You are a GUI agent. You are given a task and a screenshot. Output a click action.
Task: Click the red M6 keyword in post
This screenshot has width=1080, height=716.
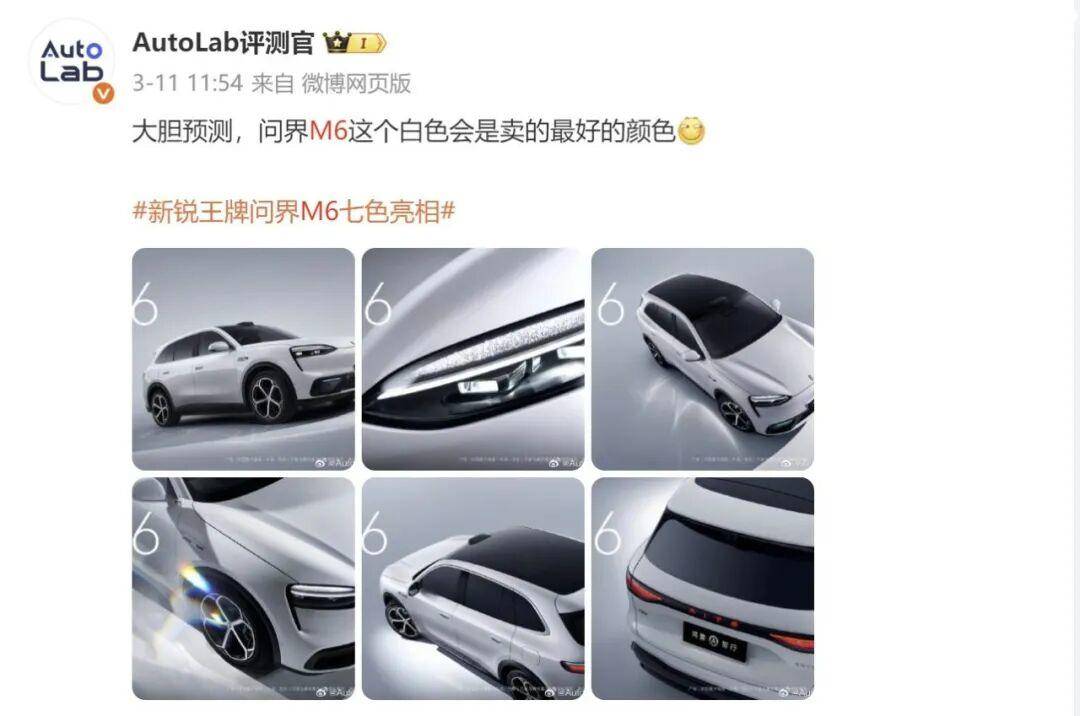click(x=329, y=131)
